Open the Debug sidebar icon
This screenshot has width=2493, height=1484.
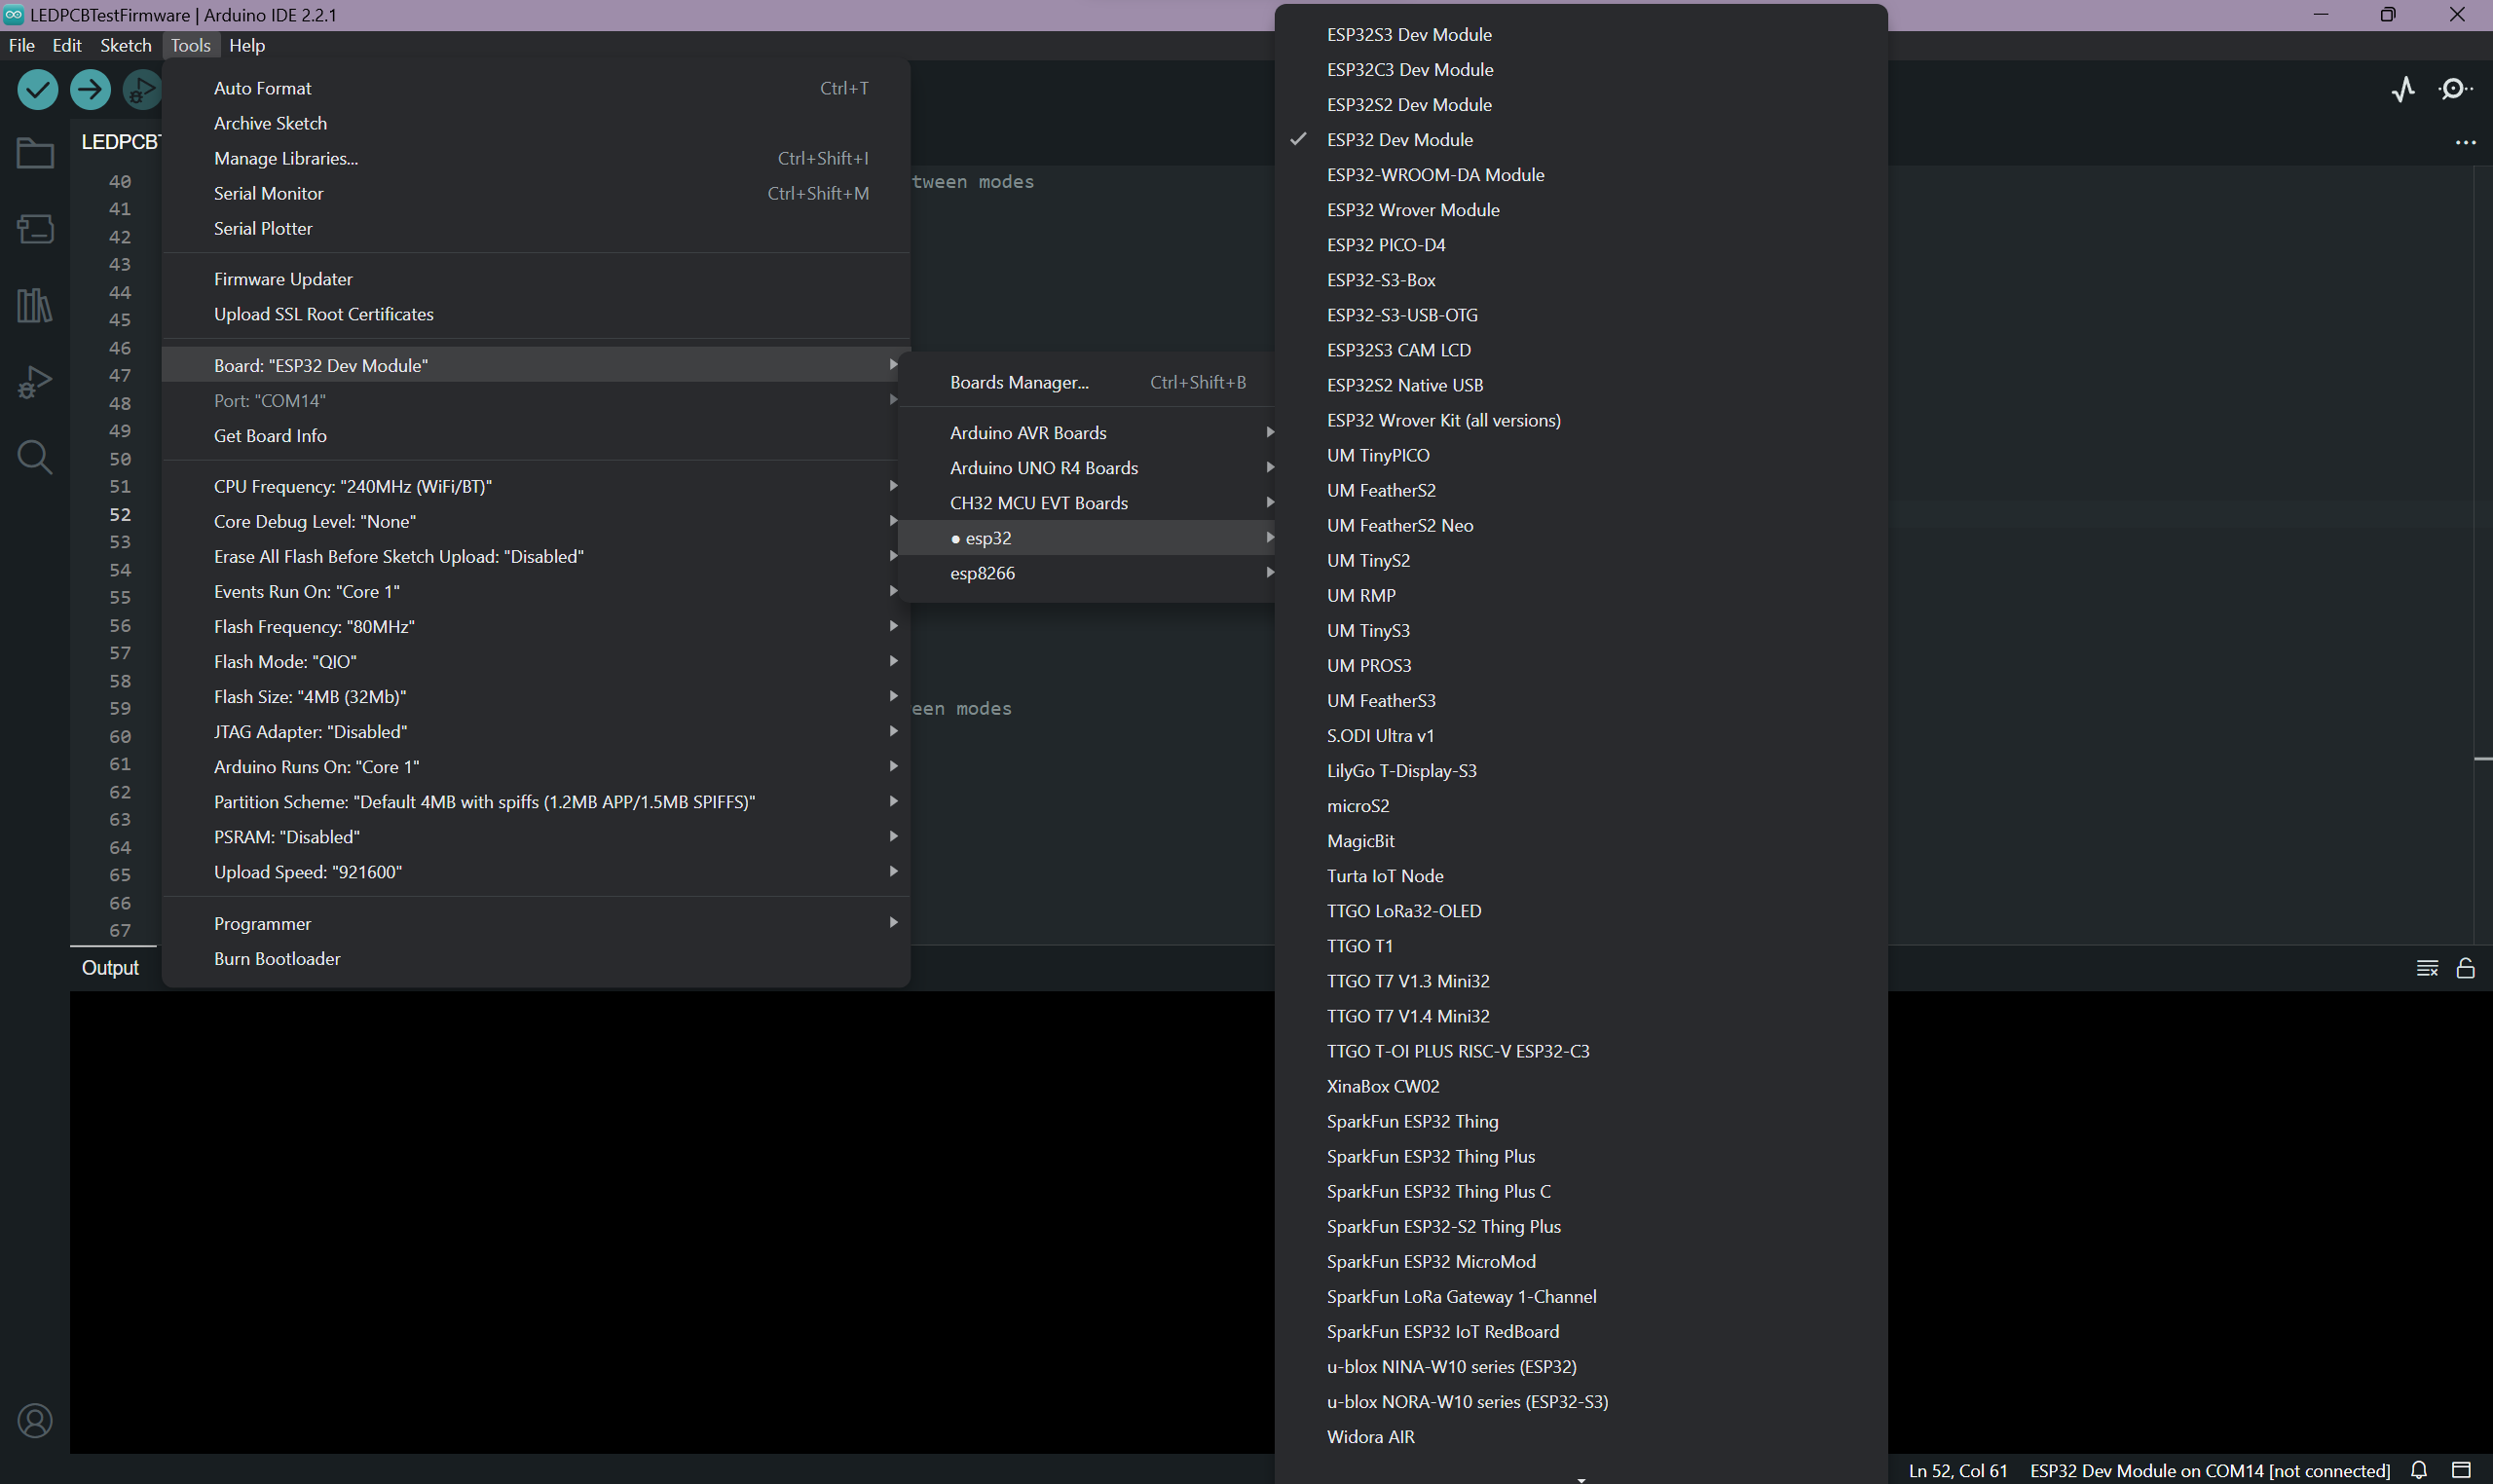click(35, 381)
